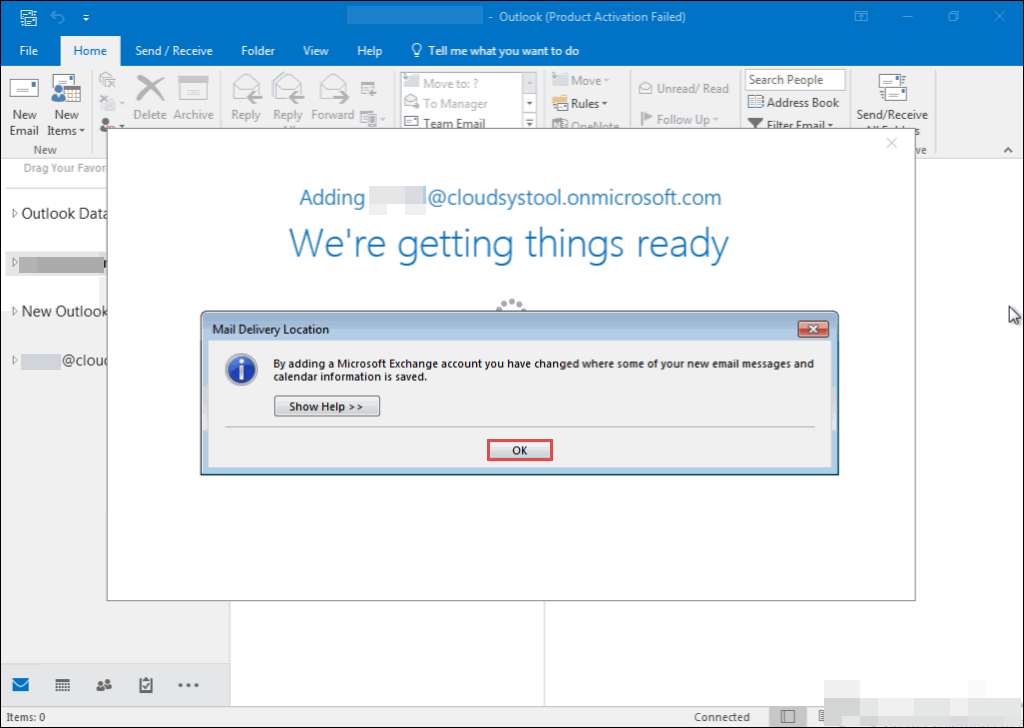Toggle Unread/ Read status
This screenshot has height=728, width=1024.
pos(683,89)
